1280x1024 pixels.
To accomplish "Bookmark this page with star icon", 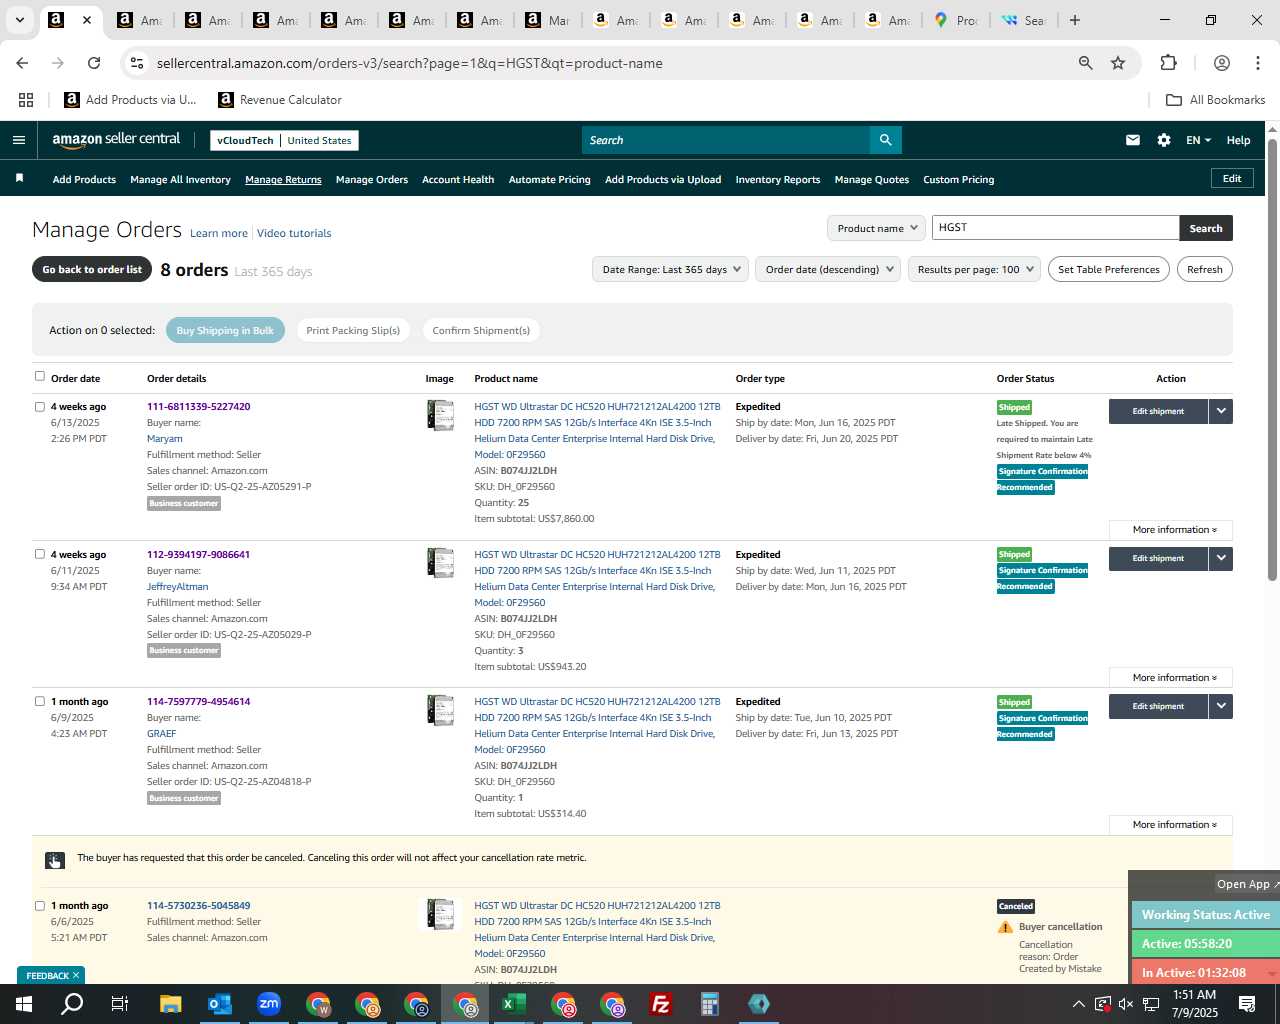I will pyautogui.click(x=1118, y=63).
